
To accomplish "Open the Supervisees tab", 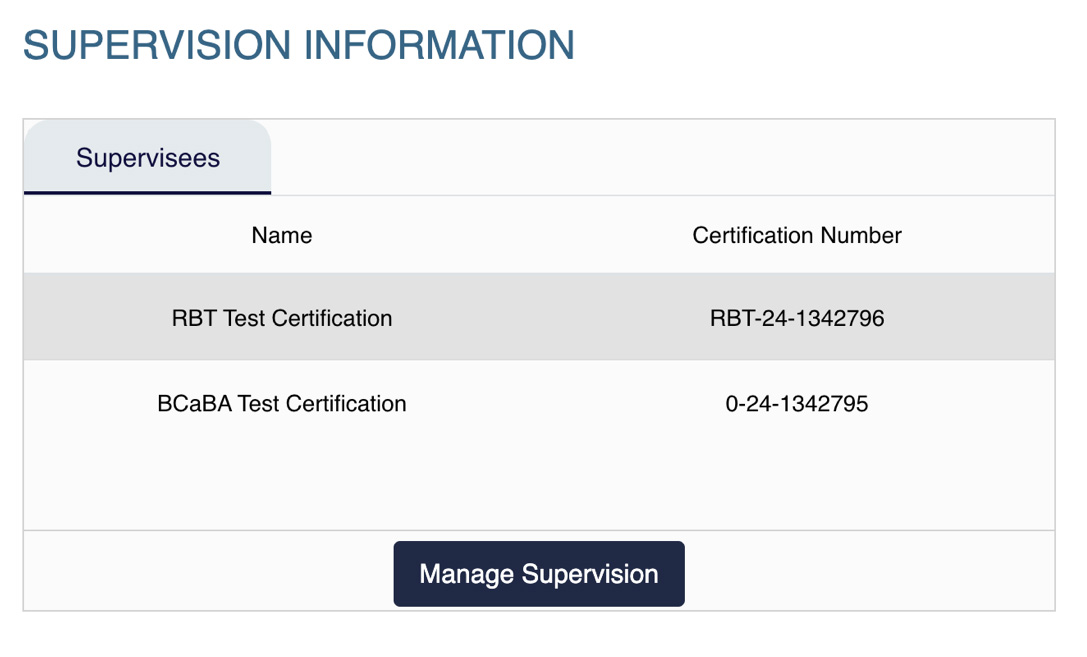I will click(148, 157).
